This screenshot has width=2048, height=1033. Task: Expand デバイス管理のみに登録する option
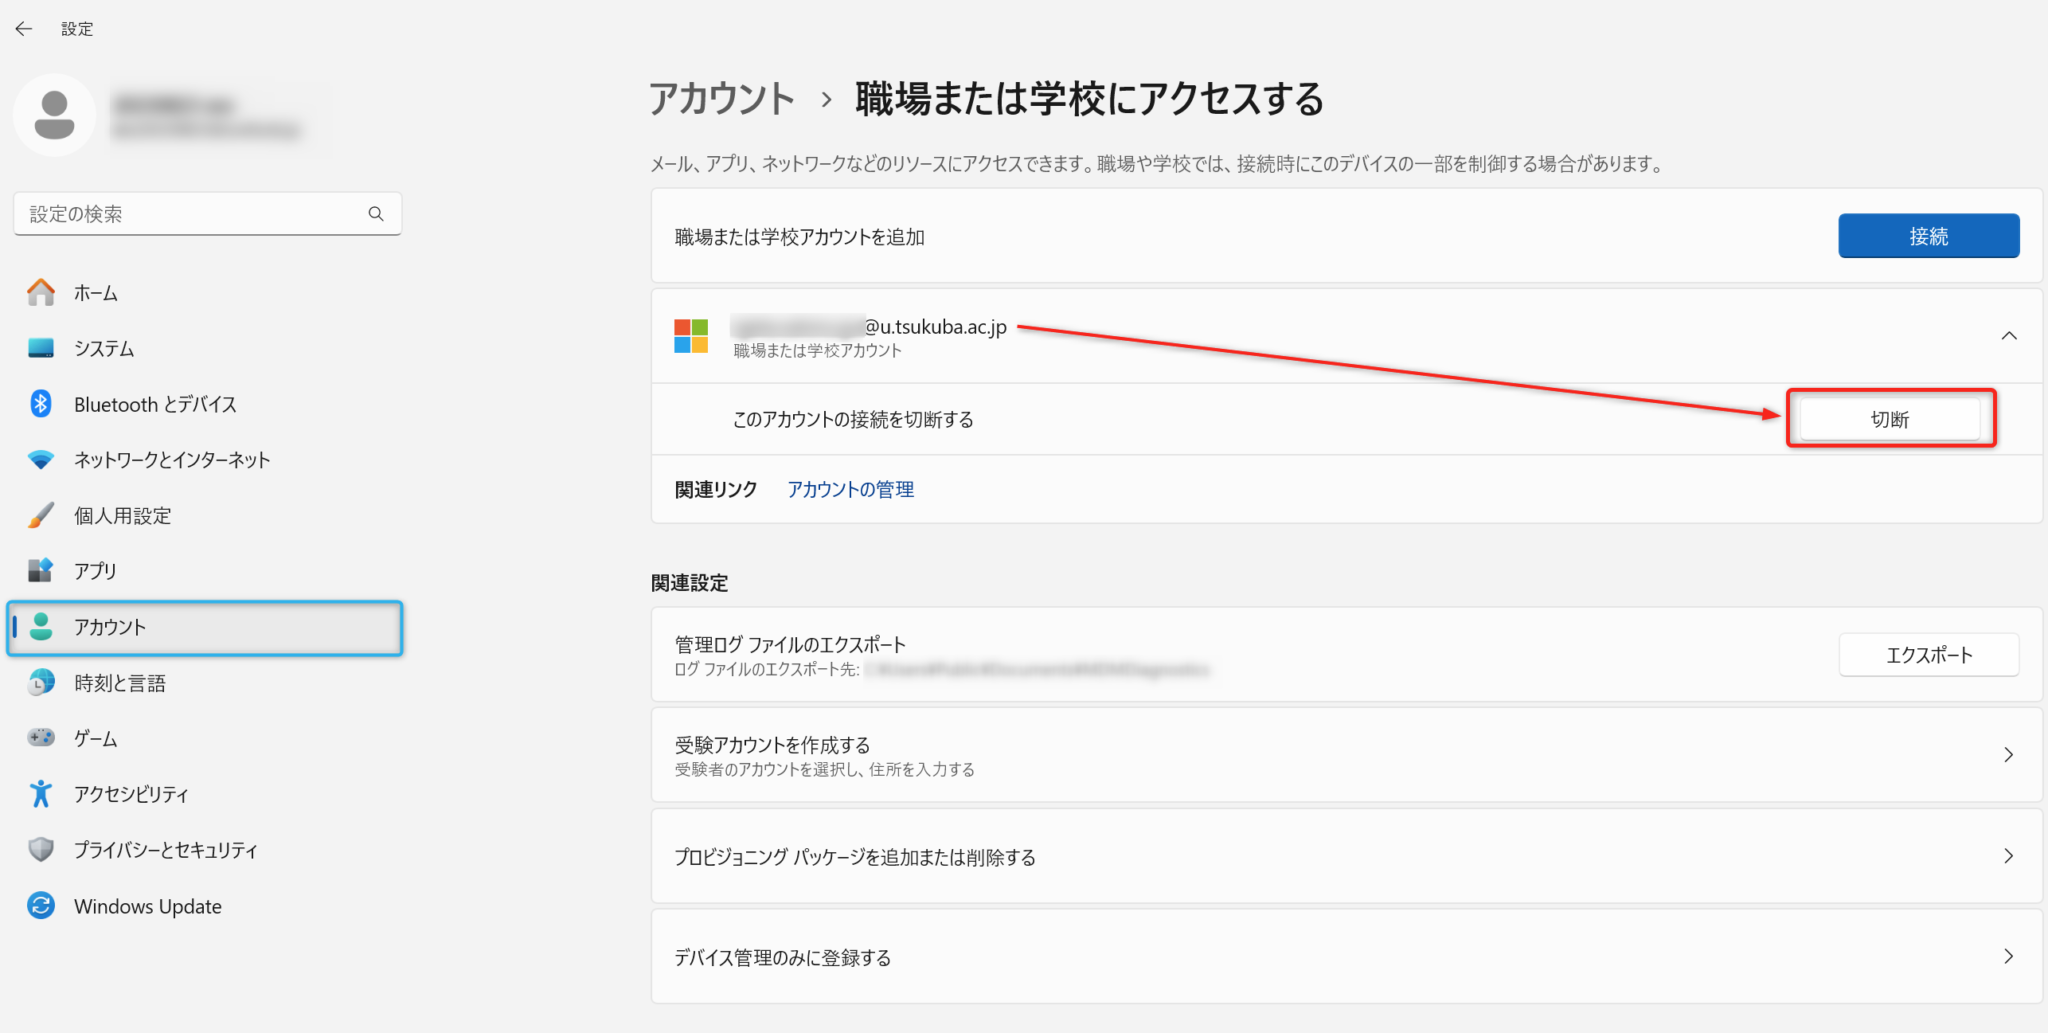[x=2010, y=956]
